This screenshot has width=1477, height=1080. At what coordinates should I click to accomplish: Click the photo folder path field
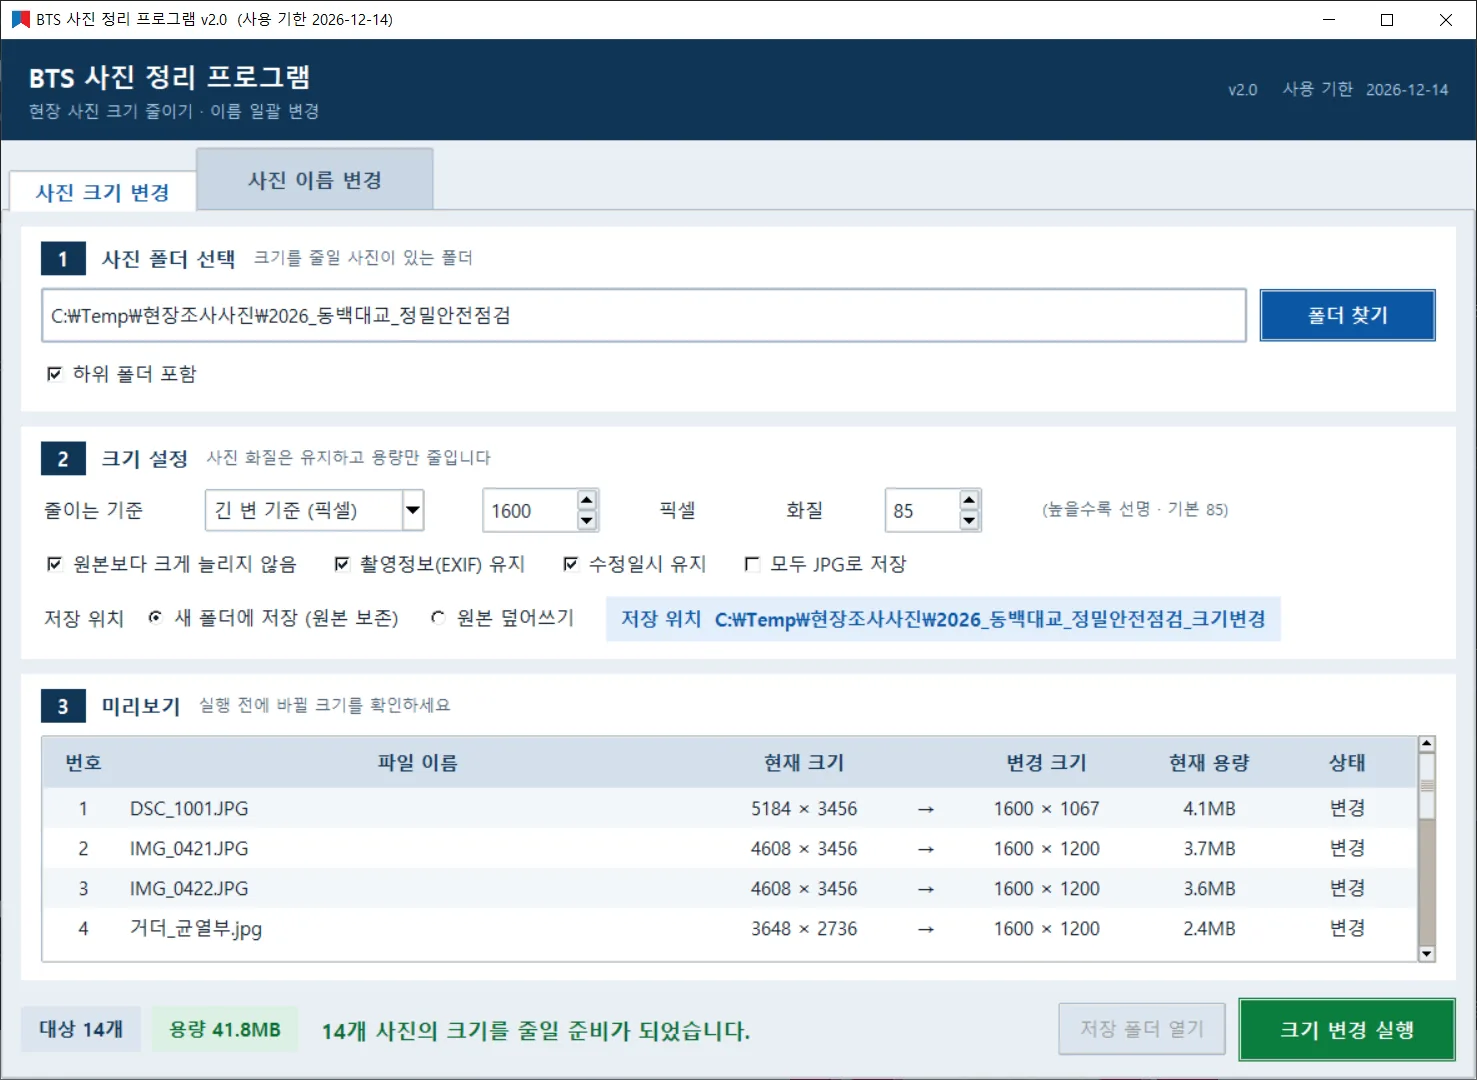(x=644, y=315)
